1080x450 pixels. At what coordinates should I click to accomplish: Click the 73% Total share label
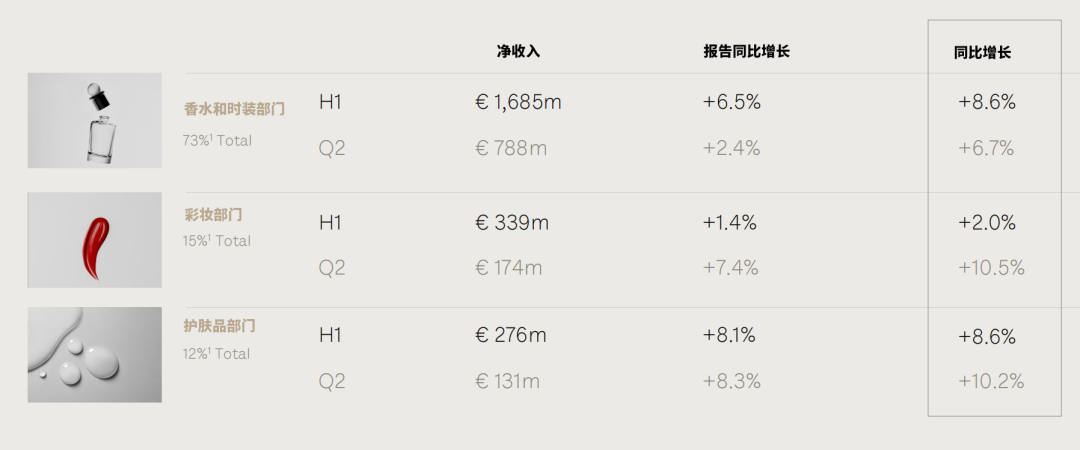click(217, 141)
